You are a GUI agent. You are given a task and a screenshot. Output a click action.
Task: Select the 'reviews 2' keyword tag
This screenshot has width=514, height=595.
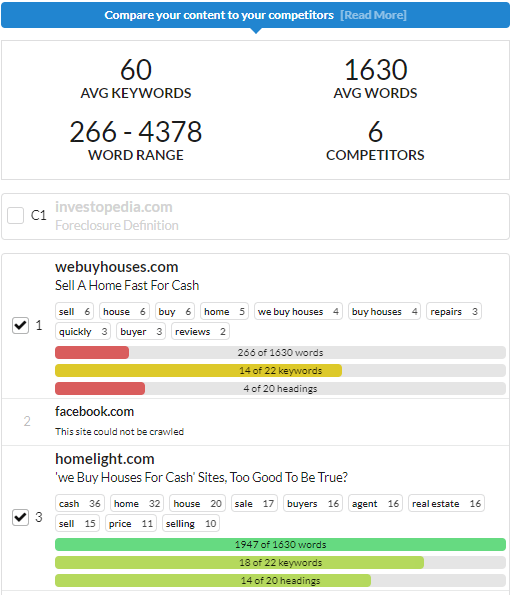tap(200, 332)
